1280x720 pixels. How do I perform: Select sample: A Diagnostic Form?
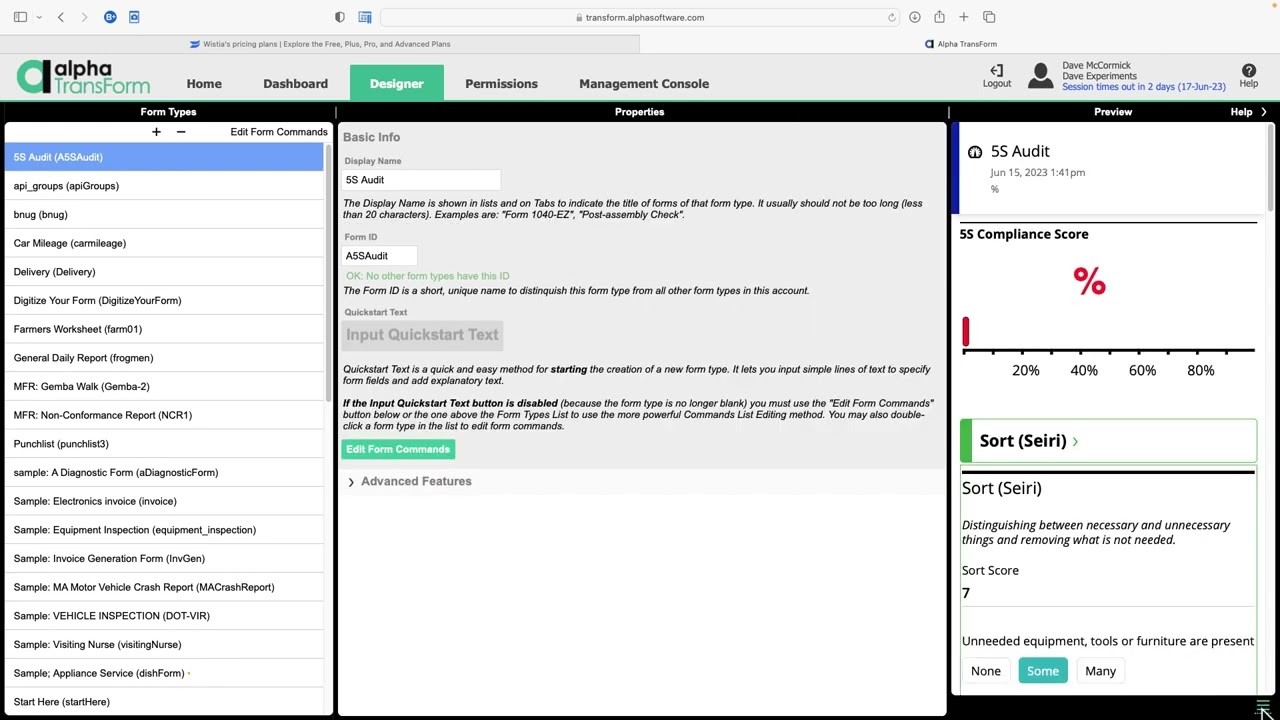[x=164, y=473]
